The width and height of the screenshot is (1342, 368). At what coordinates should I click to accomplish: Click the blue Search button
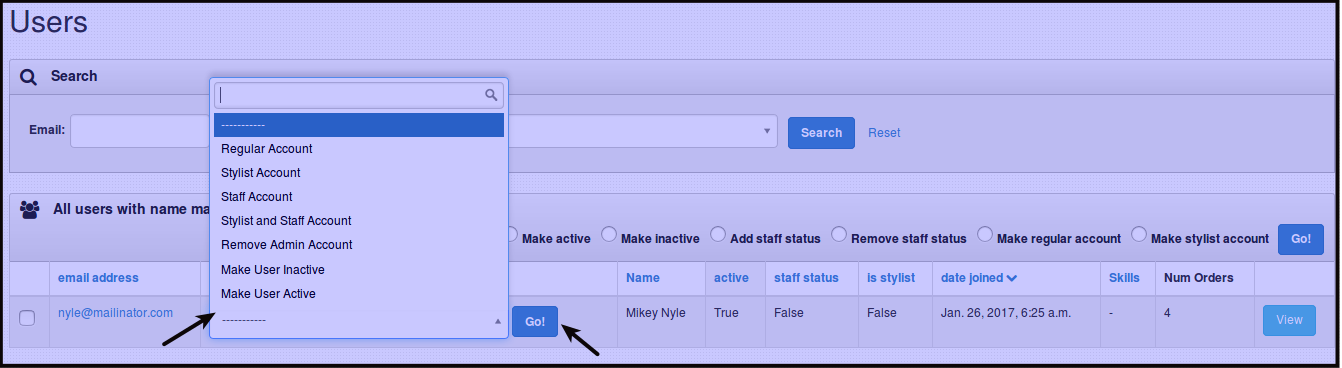(821, 133)
